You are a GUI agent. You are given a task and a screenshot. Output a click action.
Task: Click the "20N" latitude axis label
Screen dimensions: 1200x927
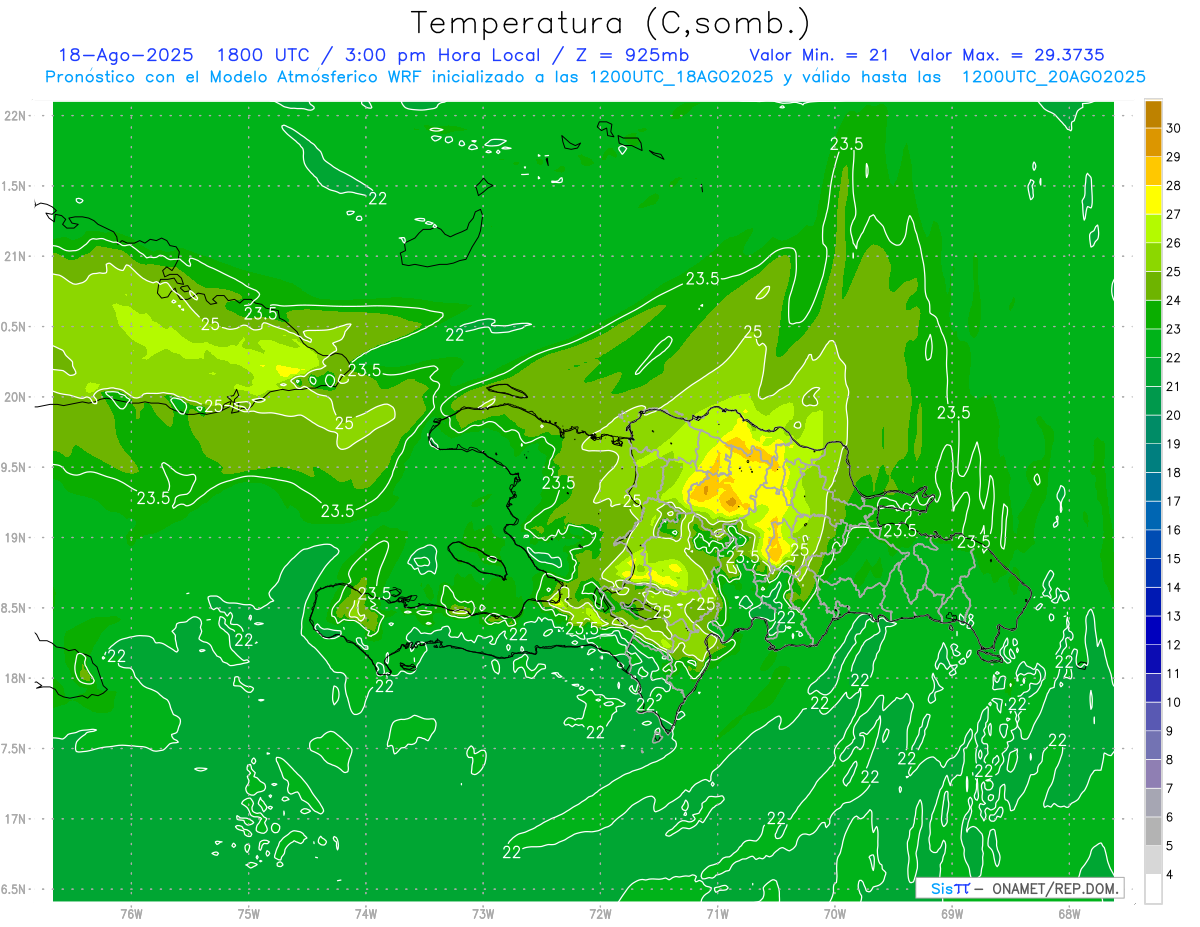coord(16,397)
